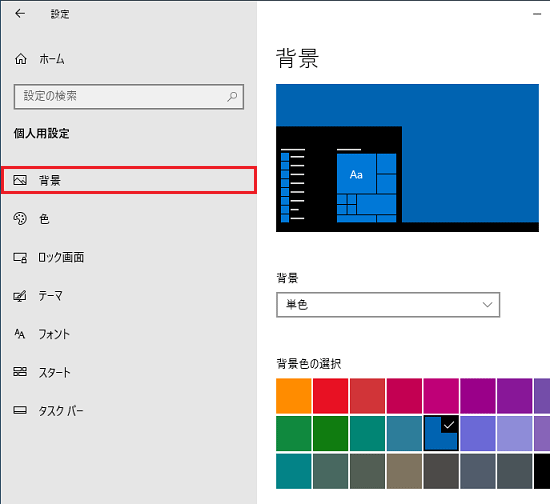
Task: Choose the indigo violet swatch second row
Action: 478,434
